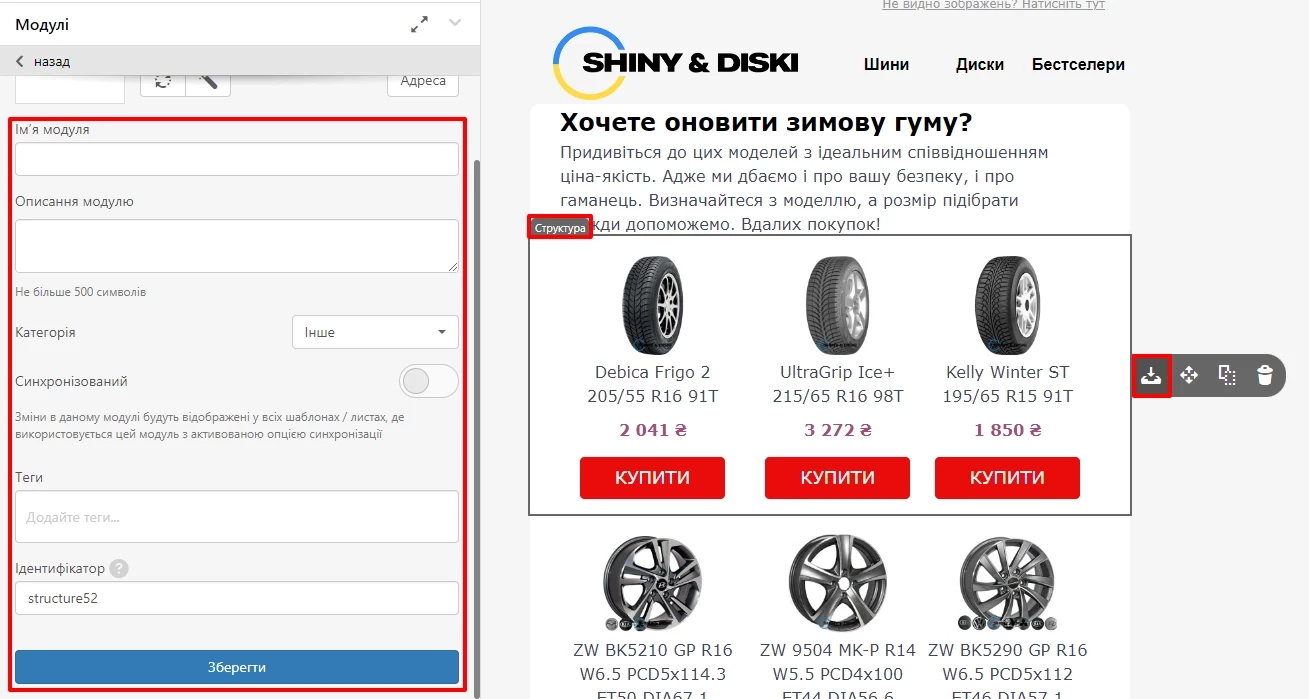Go back via the назад link

pyautogui.click(x=43, y=61)
